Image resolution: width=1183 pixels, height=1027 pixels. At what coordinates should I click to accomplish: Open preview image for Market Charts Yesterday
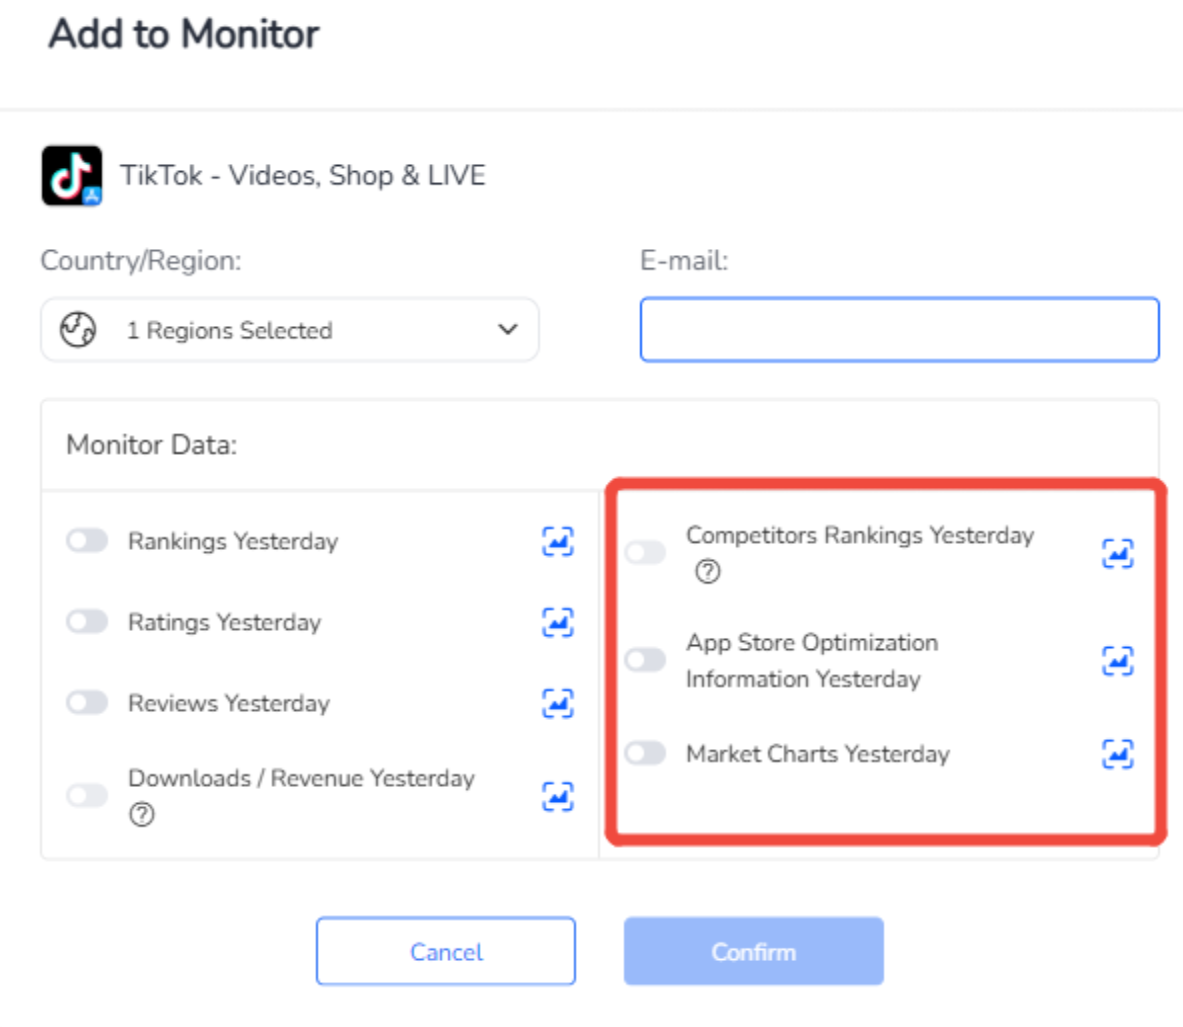[x=1117, y=754]
